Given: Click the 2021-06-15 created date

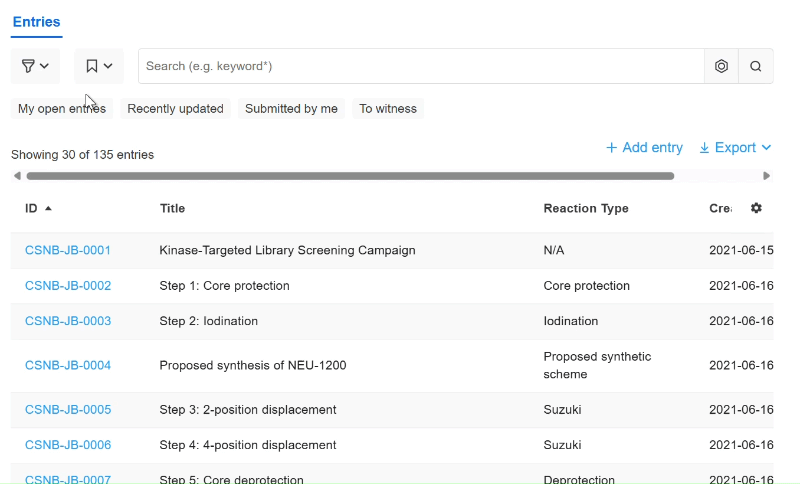Looking at the screenshot, I should click(741, 250).
